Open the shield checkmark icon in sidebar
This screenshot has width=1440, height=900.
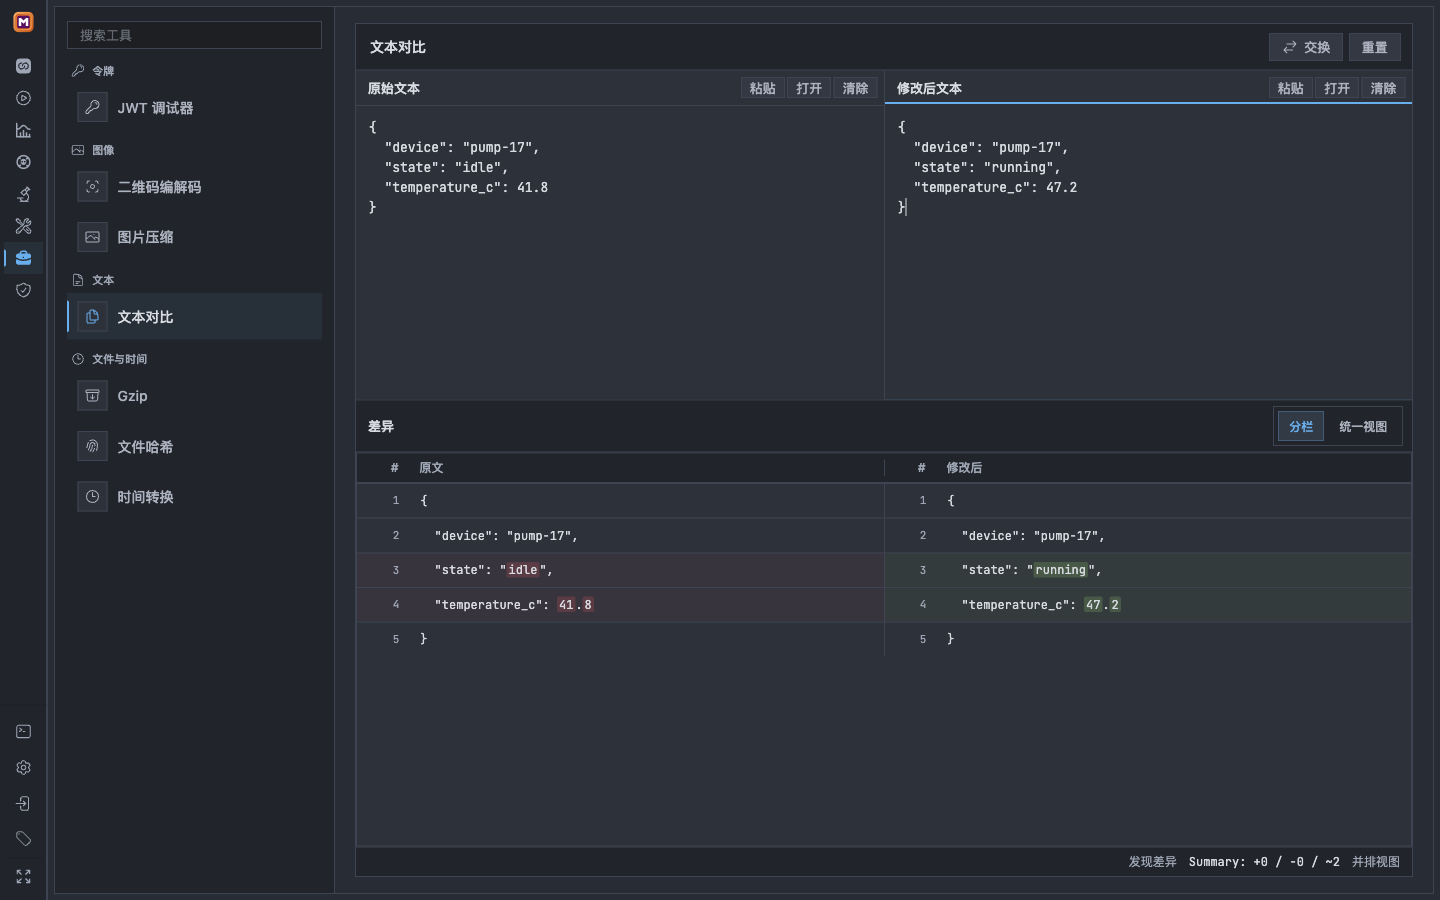[x=23, y=290]
